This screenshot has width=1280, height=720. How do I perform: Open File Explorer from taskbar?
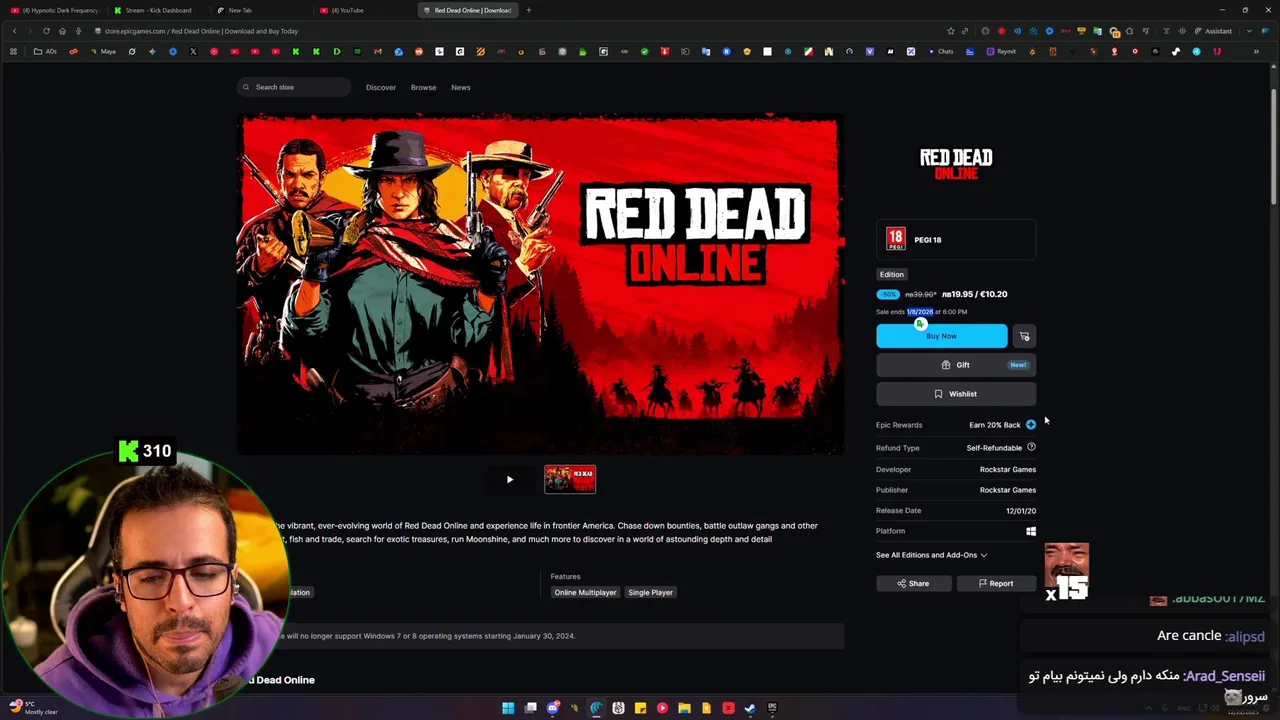point(684,708)
